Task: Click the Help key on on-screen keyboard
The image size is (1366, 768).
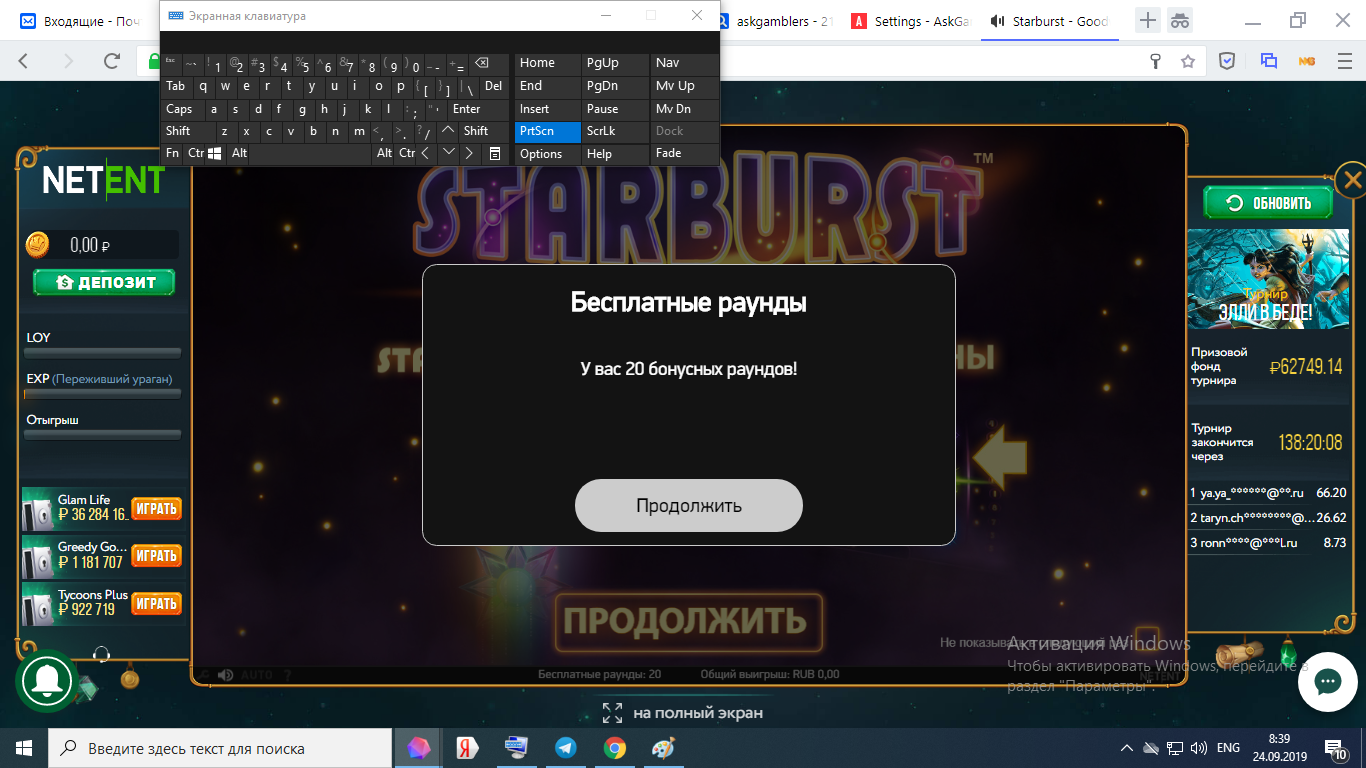Action: [616, 154]
